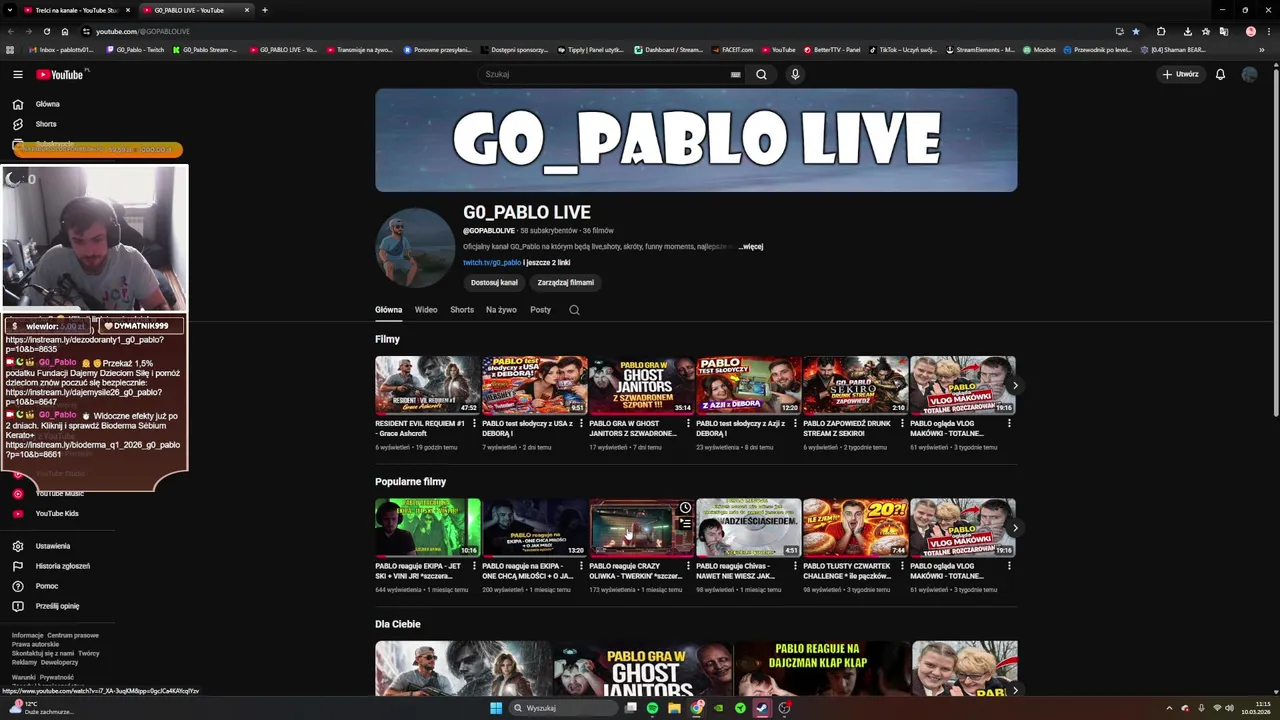Open the on-screen keyboard icon in search box

(x=735, y=74)
